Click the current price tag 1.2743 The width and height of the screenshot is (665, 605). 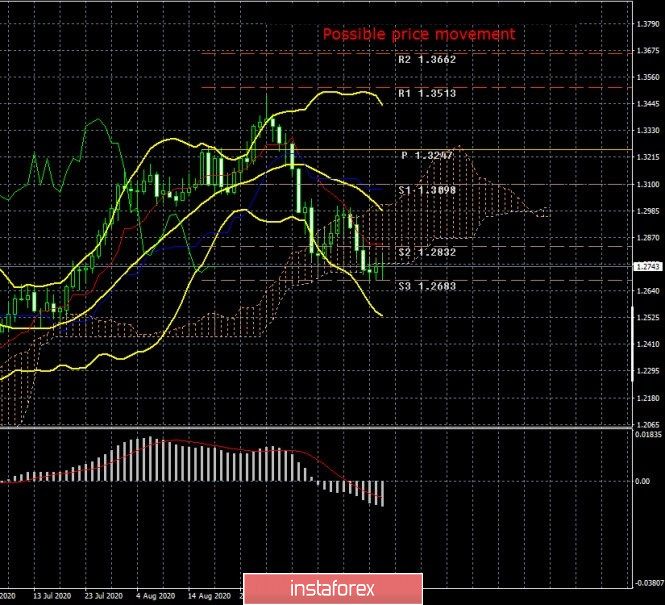[x=648, y=266]
